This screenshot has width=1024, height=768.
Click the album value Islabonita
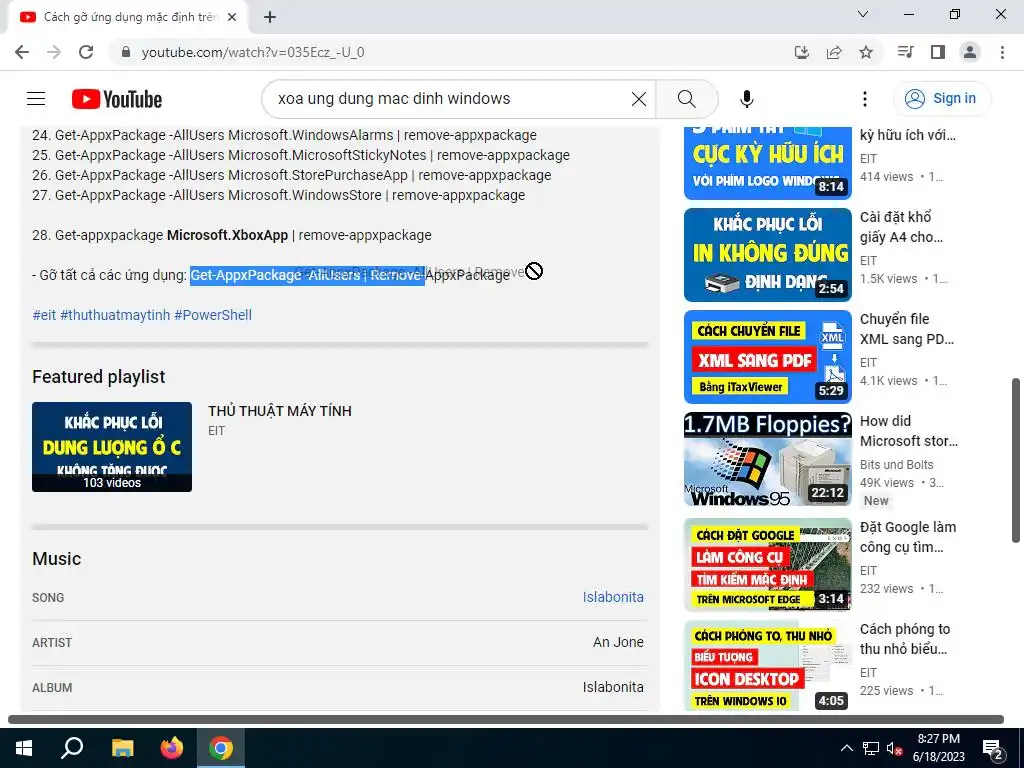[x=613, y=687]
